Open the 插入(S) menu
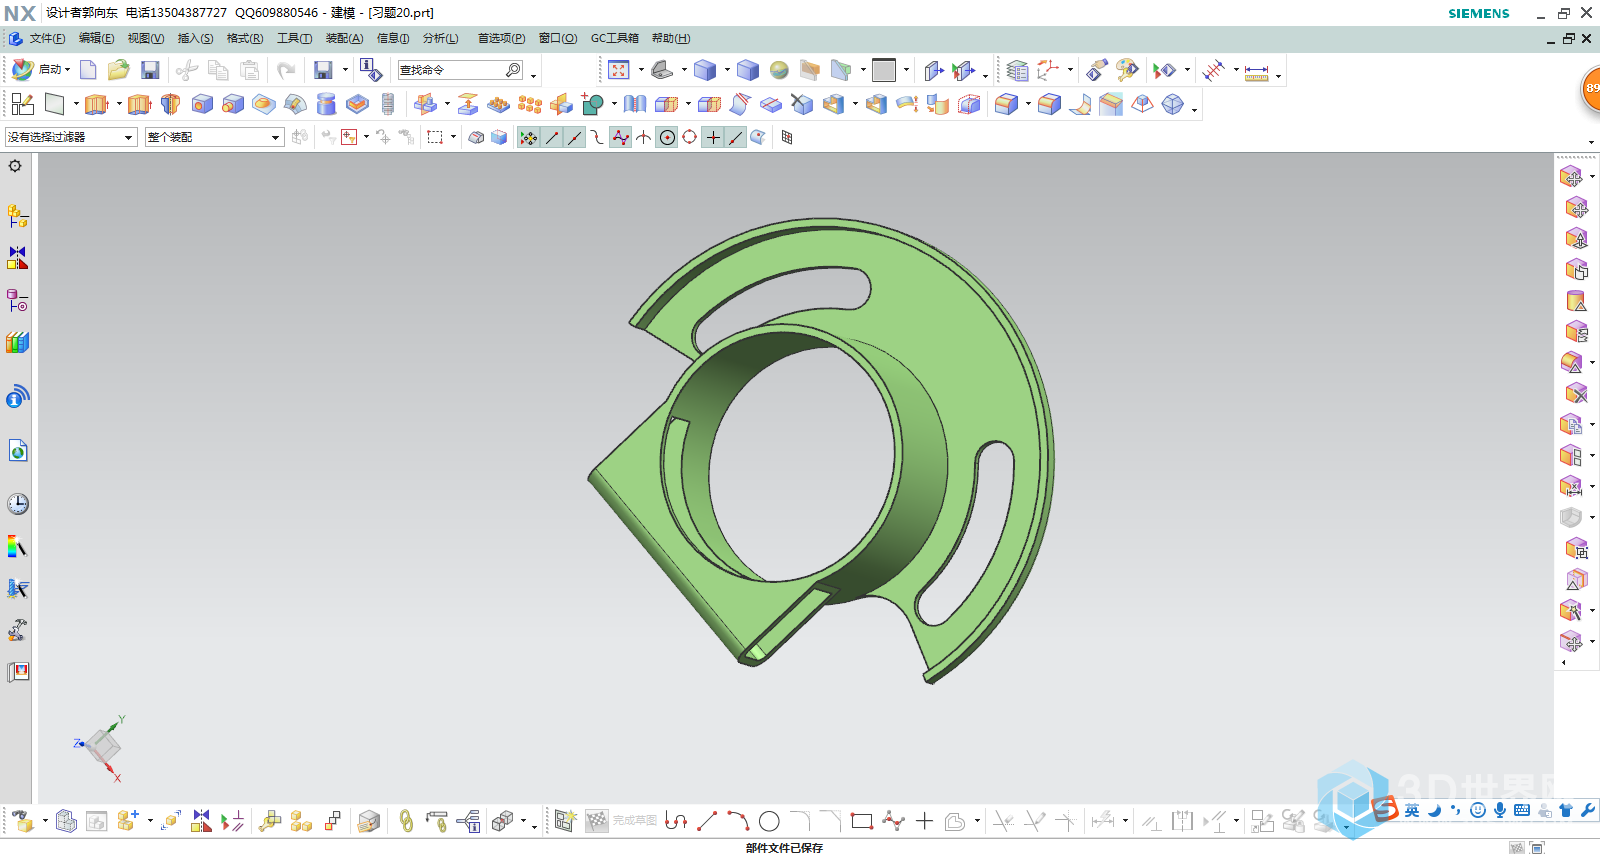 [x=195, y=38]
